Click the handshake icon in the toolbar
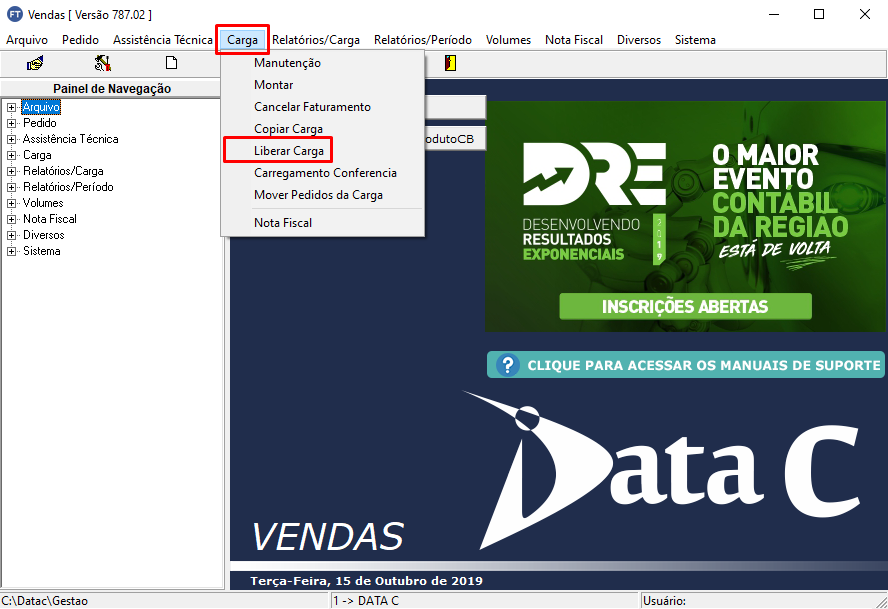This screenshot has width=888, height=609. [35, 63]
